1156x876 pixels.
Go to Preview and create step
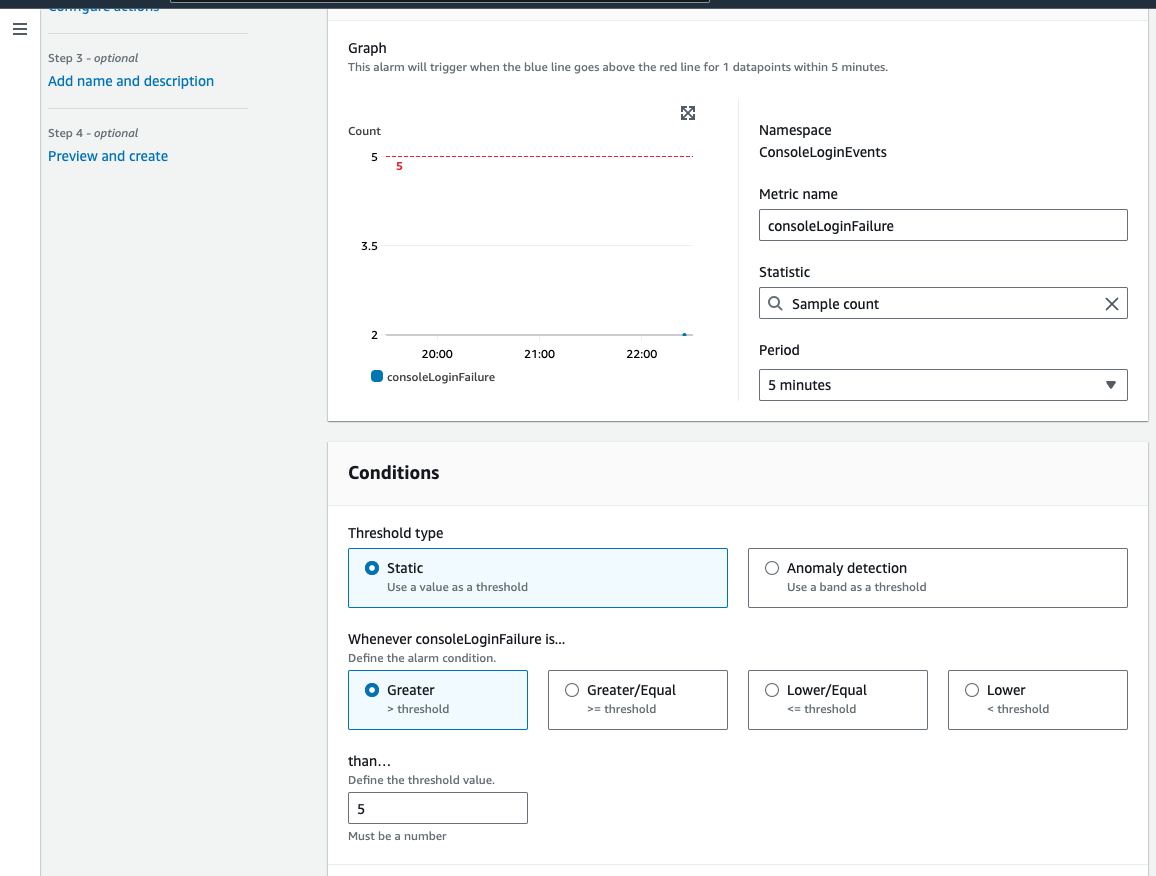(x=108, y=156)
